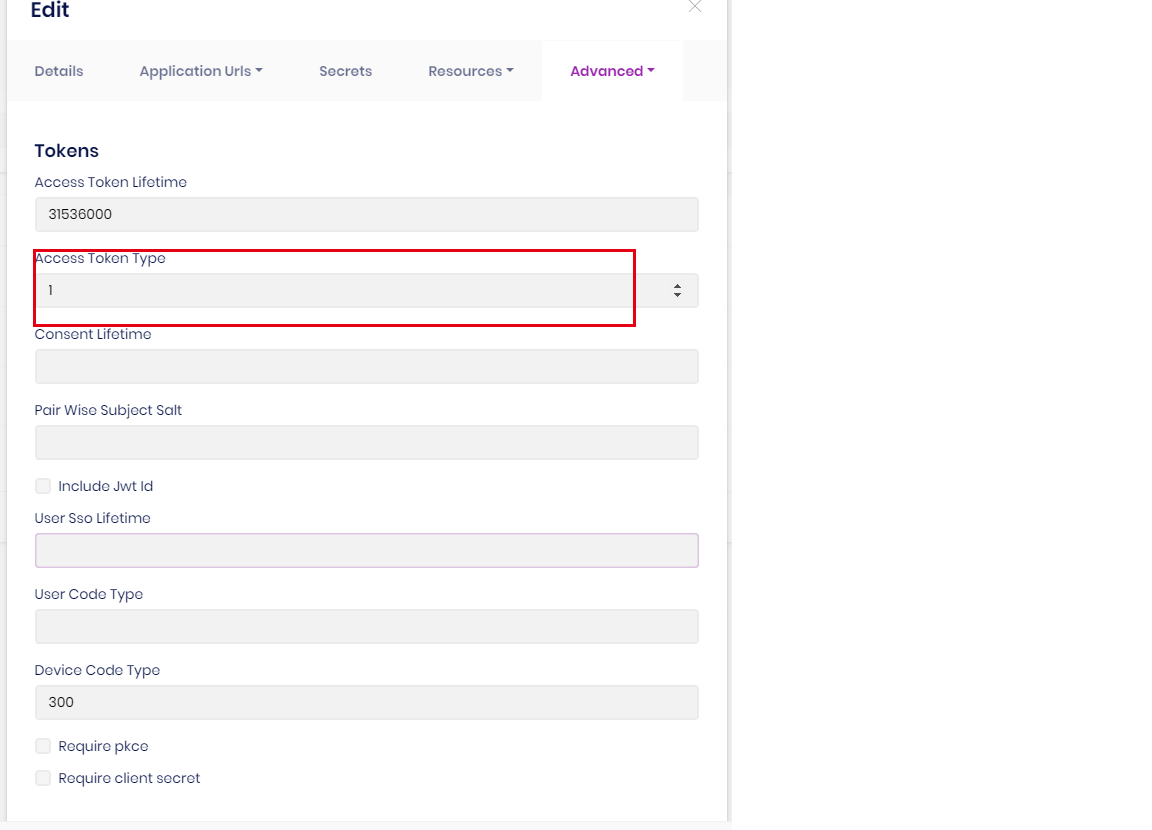
Task: Click the Access Token Lifetime input field
Action: point(366,215)
